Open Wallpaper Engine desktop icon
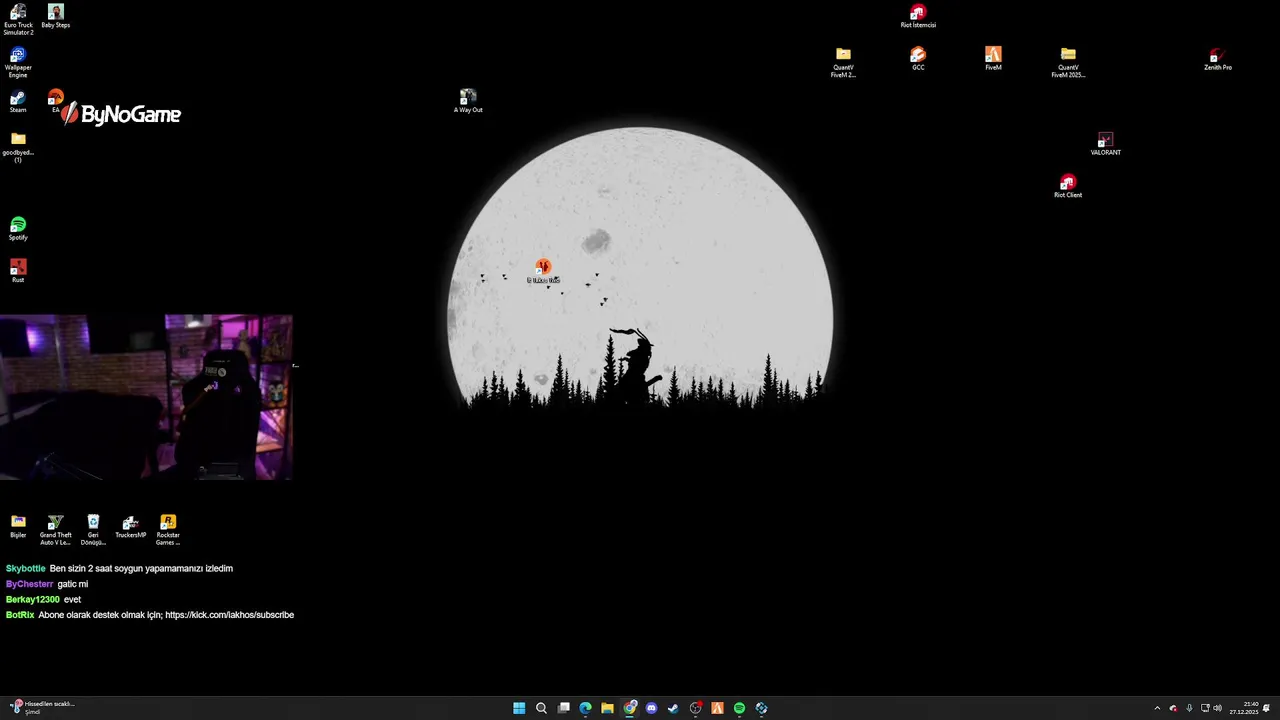The image size is (1280, 720). tap(18, 62)
